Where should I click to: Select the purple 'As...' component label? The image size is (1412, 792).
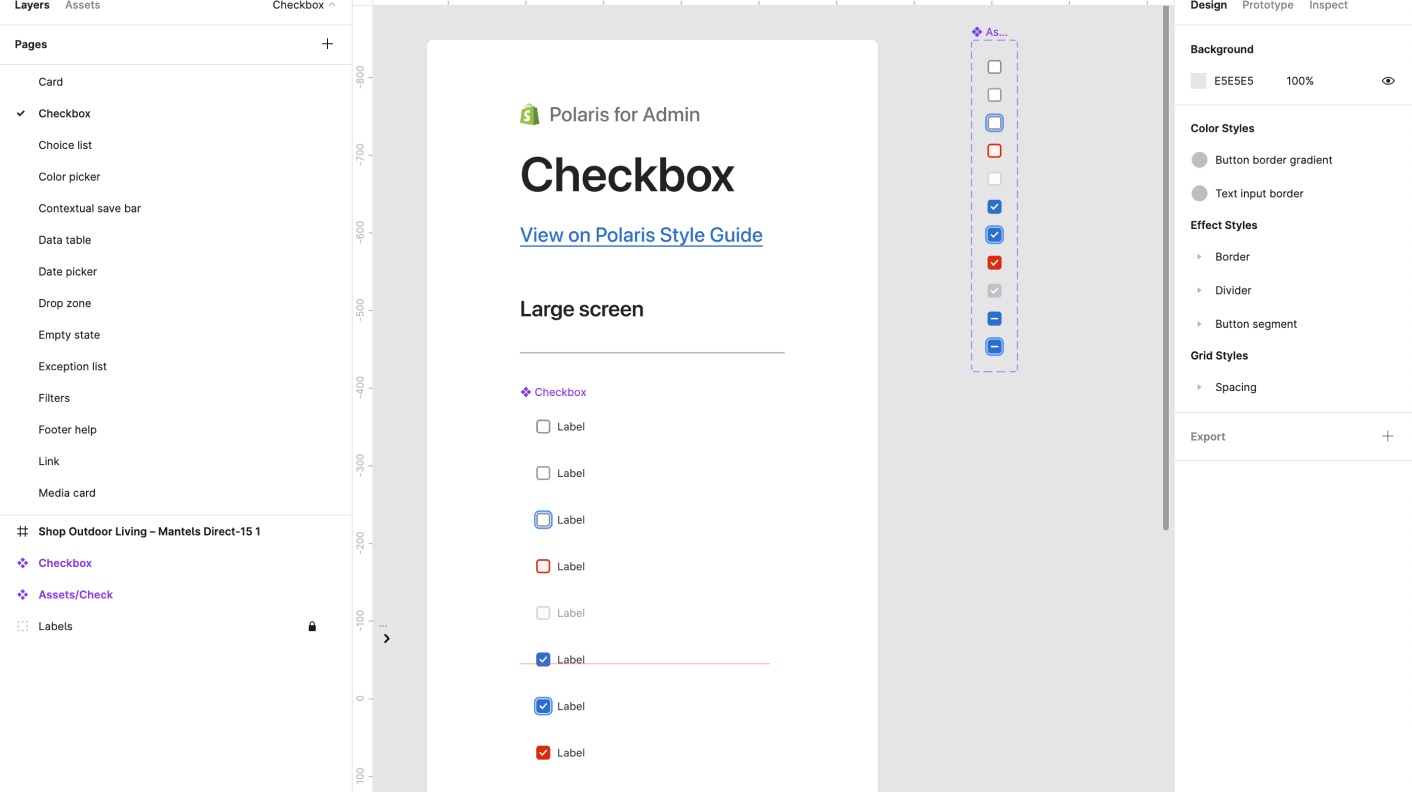click(x=989, y=32)
